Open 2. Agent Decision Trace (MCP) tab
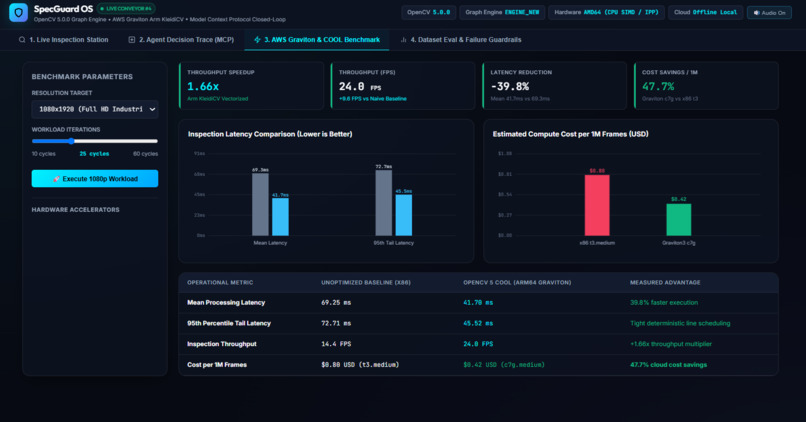Image resolution: width=806 pixels, height=422 pixels. pos(181,40)
